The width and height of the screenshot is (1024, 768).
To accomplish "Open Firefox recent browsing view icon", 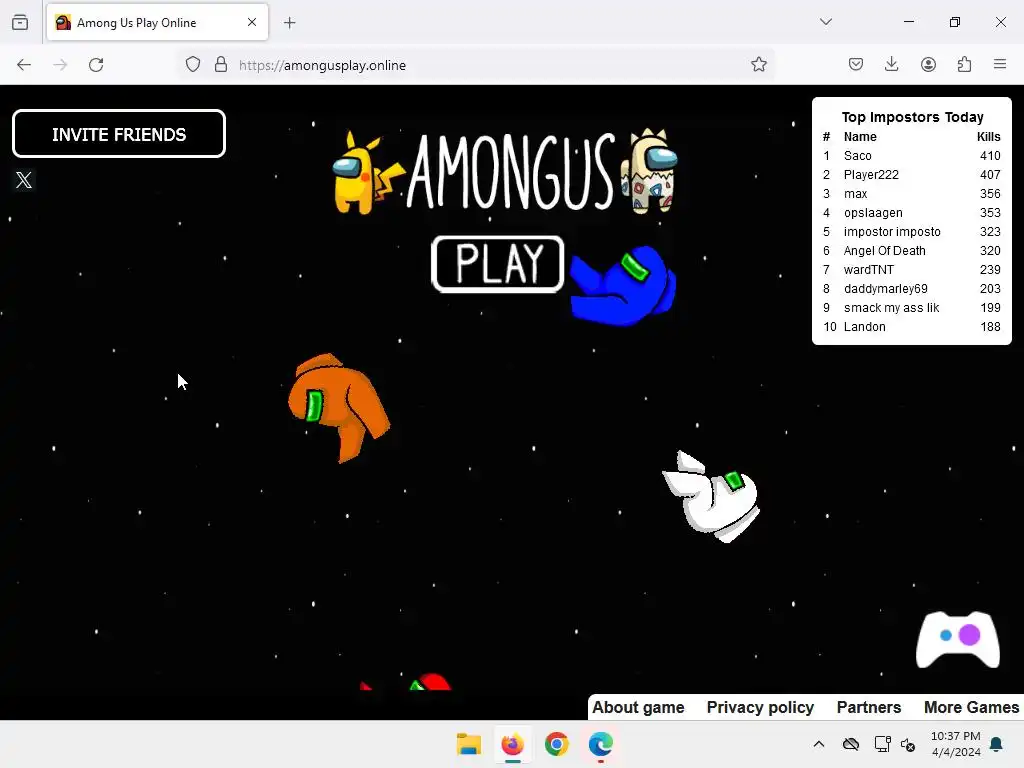I will [x=20, y=22].
